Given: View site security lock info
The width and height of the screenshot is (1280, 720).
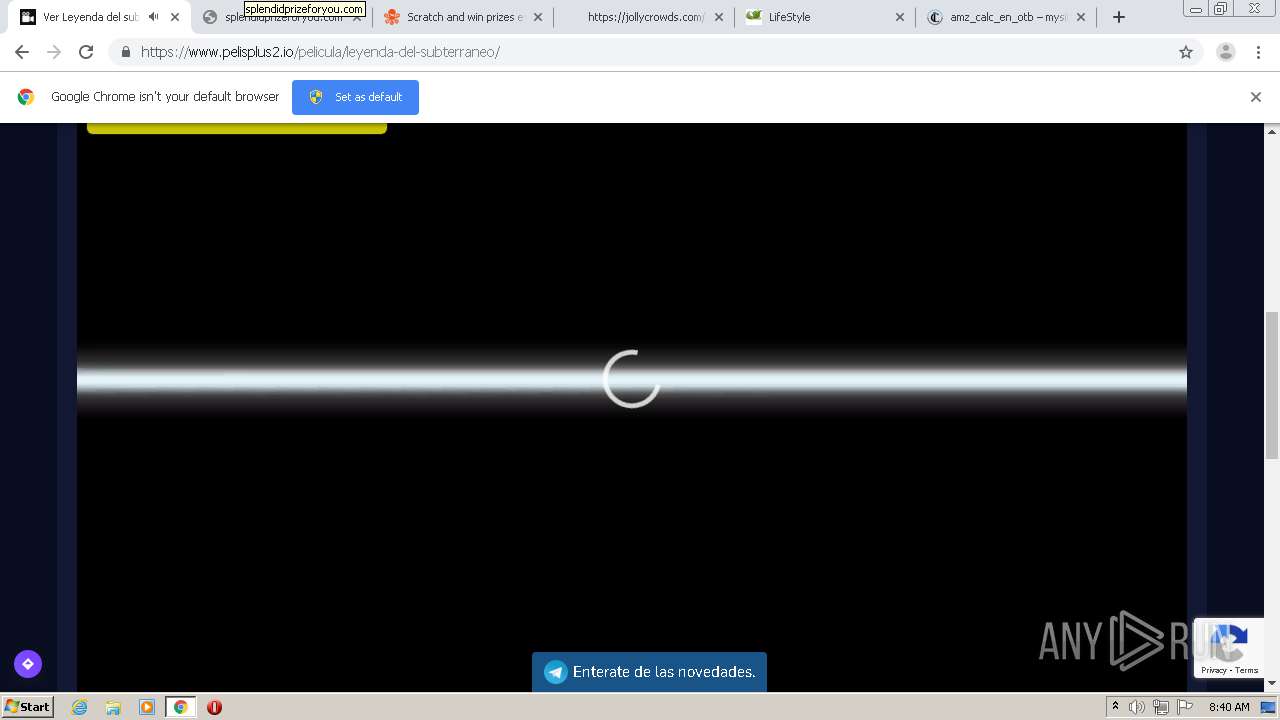Looking at the screenshot, I should 125,52.
